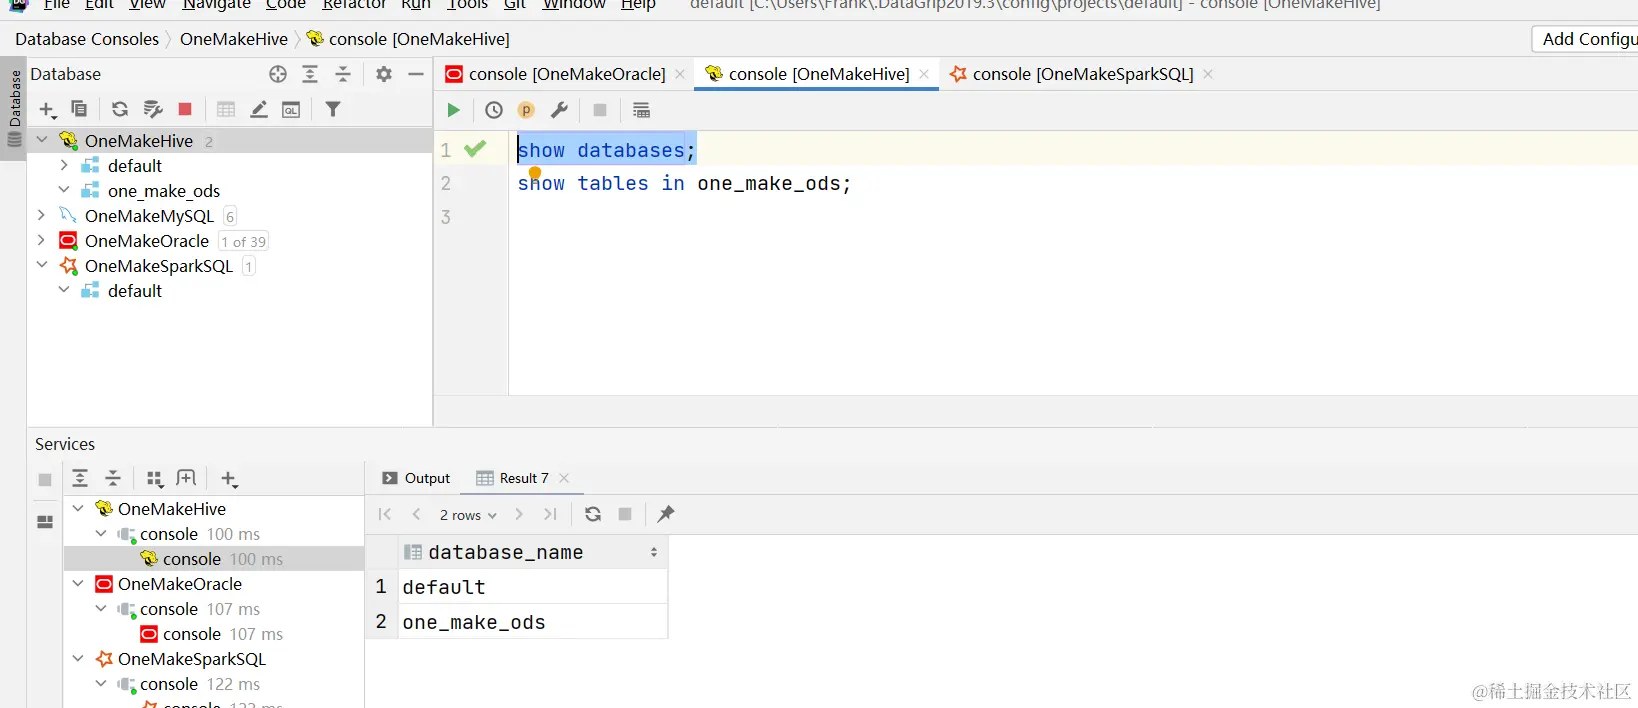Viewport: 1638px width, 708px height.
Task: Click the Filter funnel icon
Action: 333,109
